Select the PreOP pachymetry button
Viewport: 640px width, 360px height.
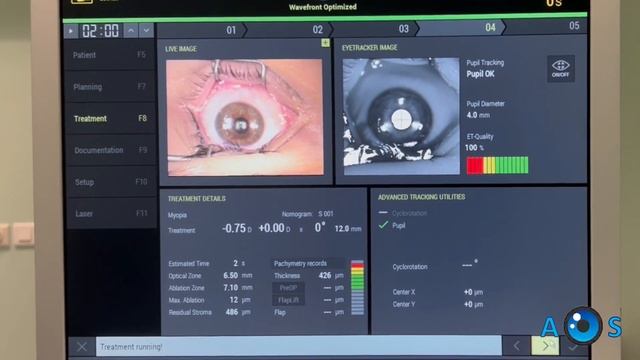click(x=289, y=288)
